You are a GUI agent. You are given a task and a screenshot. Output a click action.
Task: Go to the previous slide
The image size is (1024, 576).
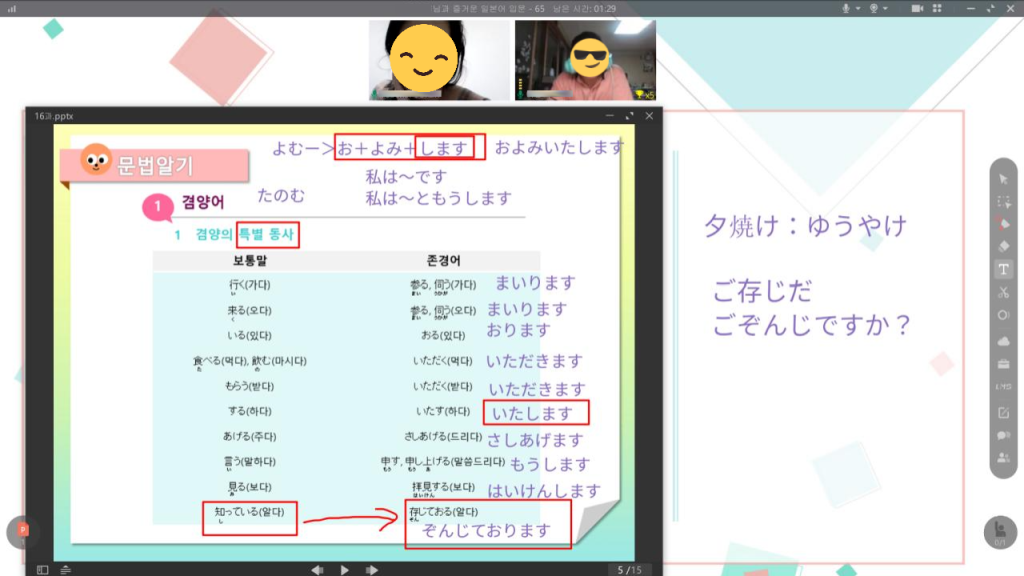tap(317, 569)
